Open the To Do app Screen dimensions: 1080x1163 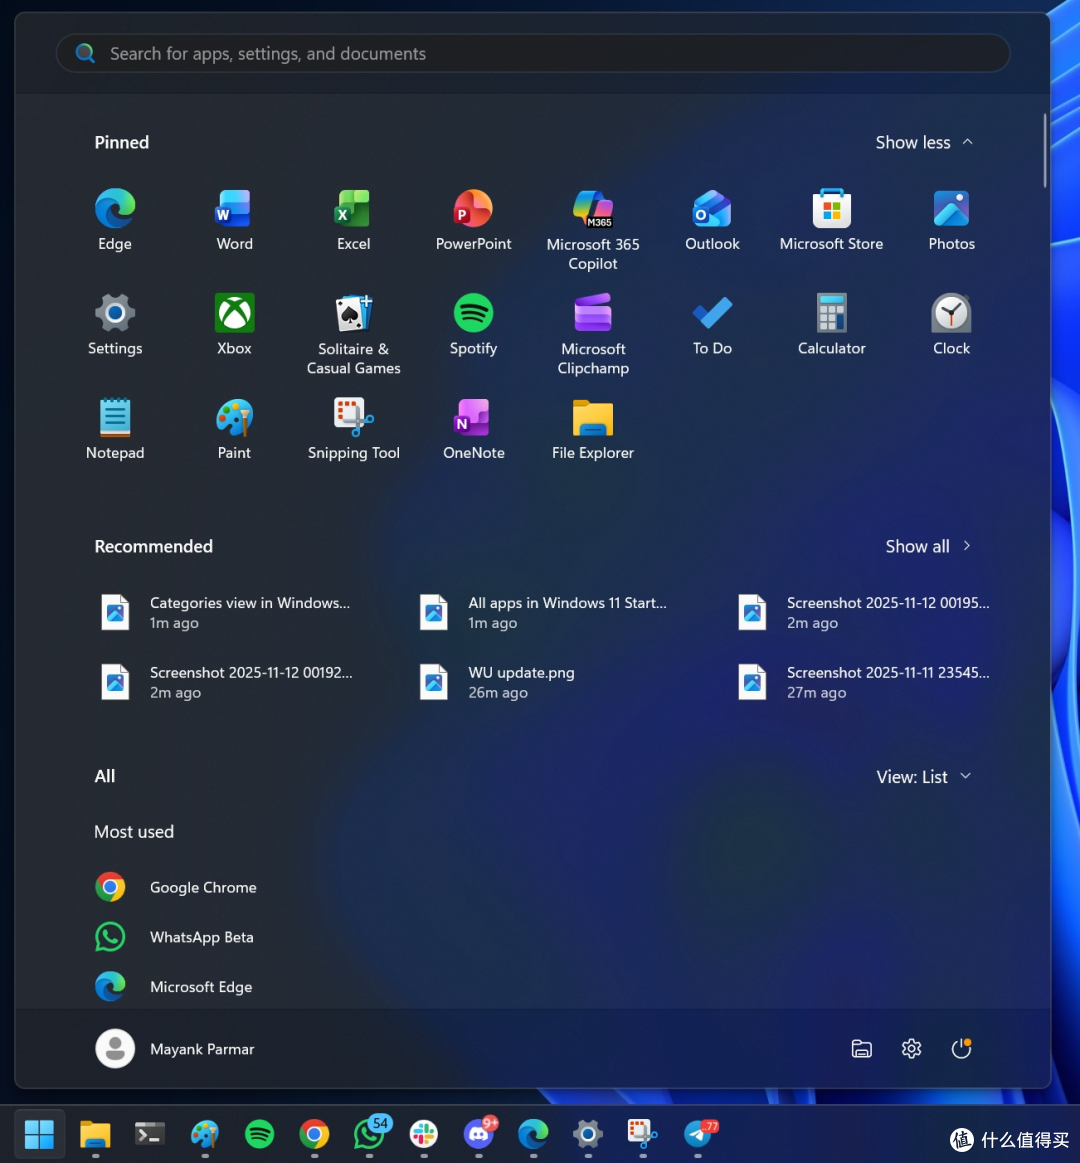click(712, 325)
